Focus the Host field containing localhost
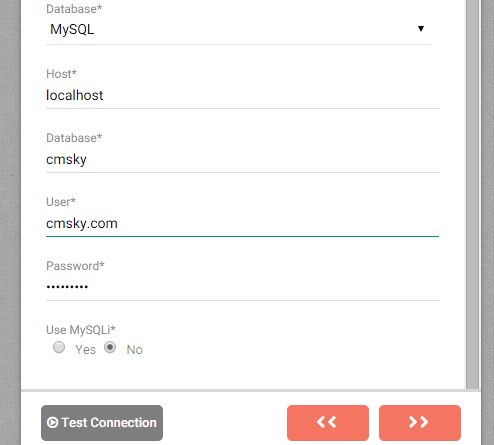Screen dimensions: 494x445 pos(242,95)
